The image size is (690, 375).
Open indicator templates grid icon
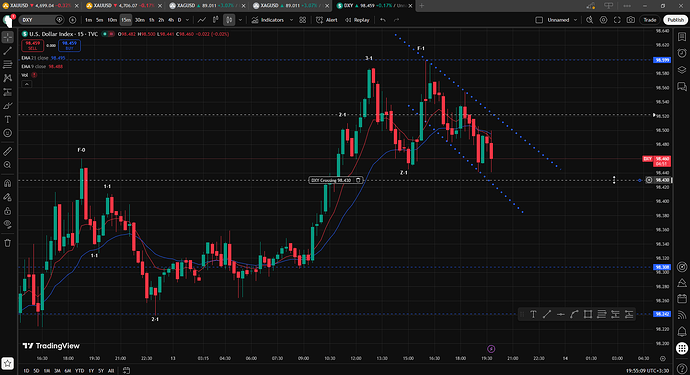[303, 20]
